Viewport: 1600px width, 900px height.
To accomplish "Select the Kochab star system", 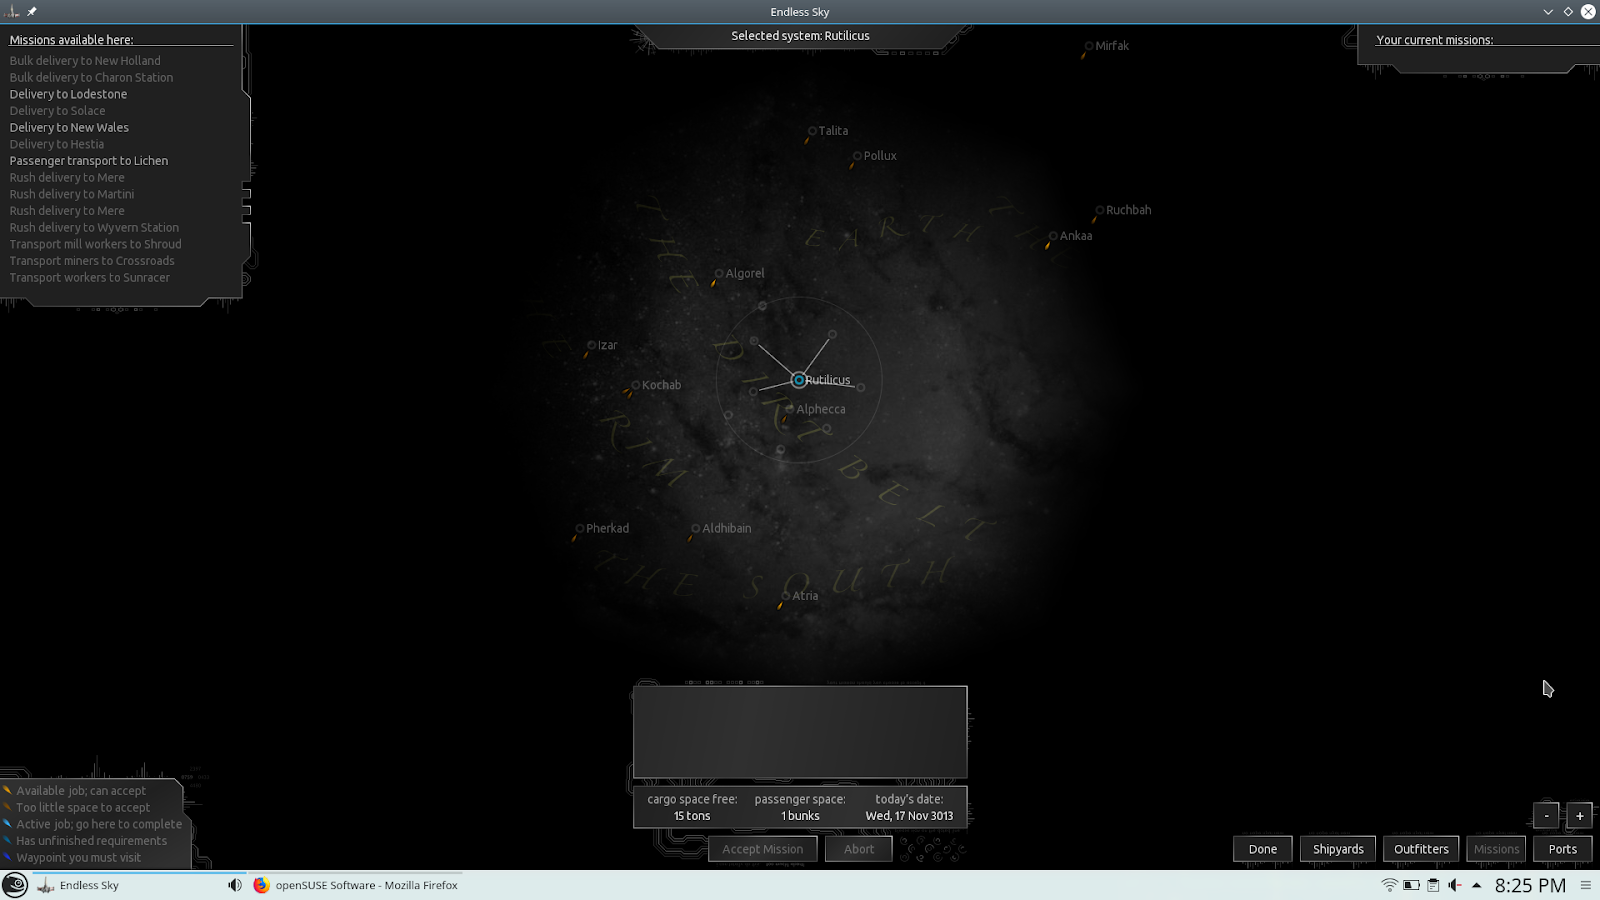I will click(635, 385).
